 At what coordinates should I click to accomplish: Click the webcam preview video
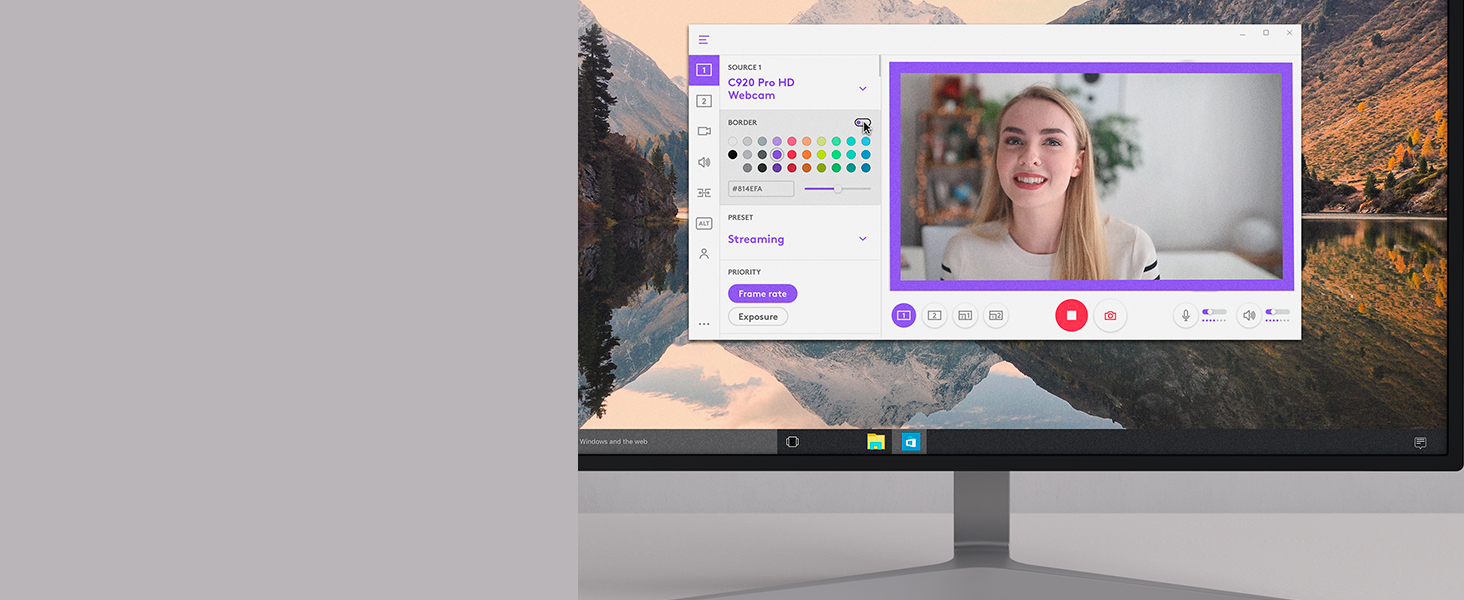[1091, 176]
